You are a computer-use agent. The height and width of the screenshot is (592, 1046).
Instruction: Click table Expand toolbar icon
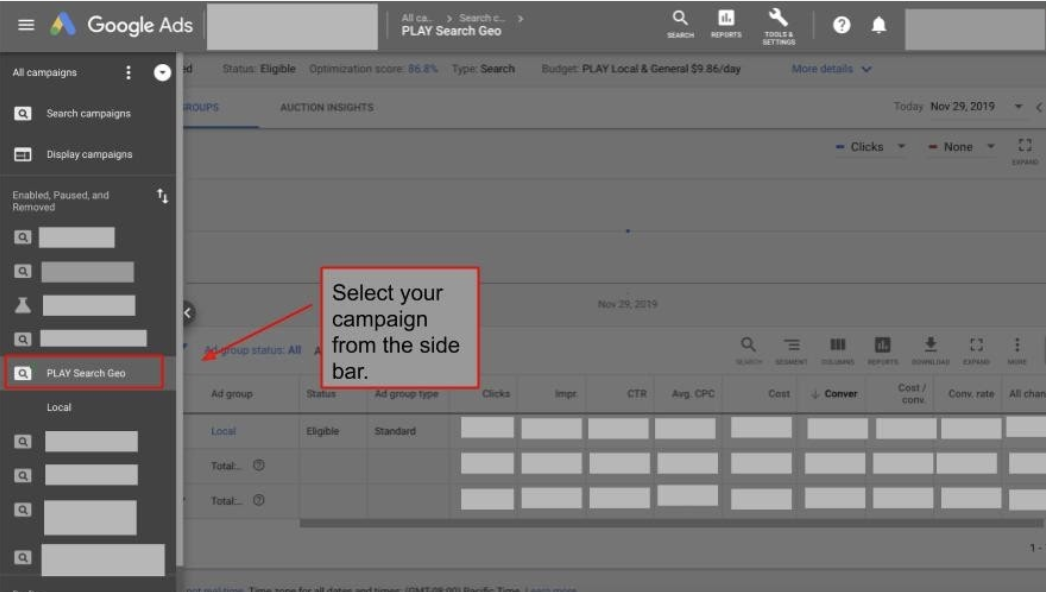[976, 350]
